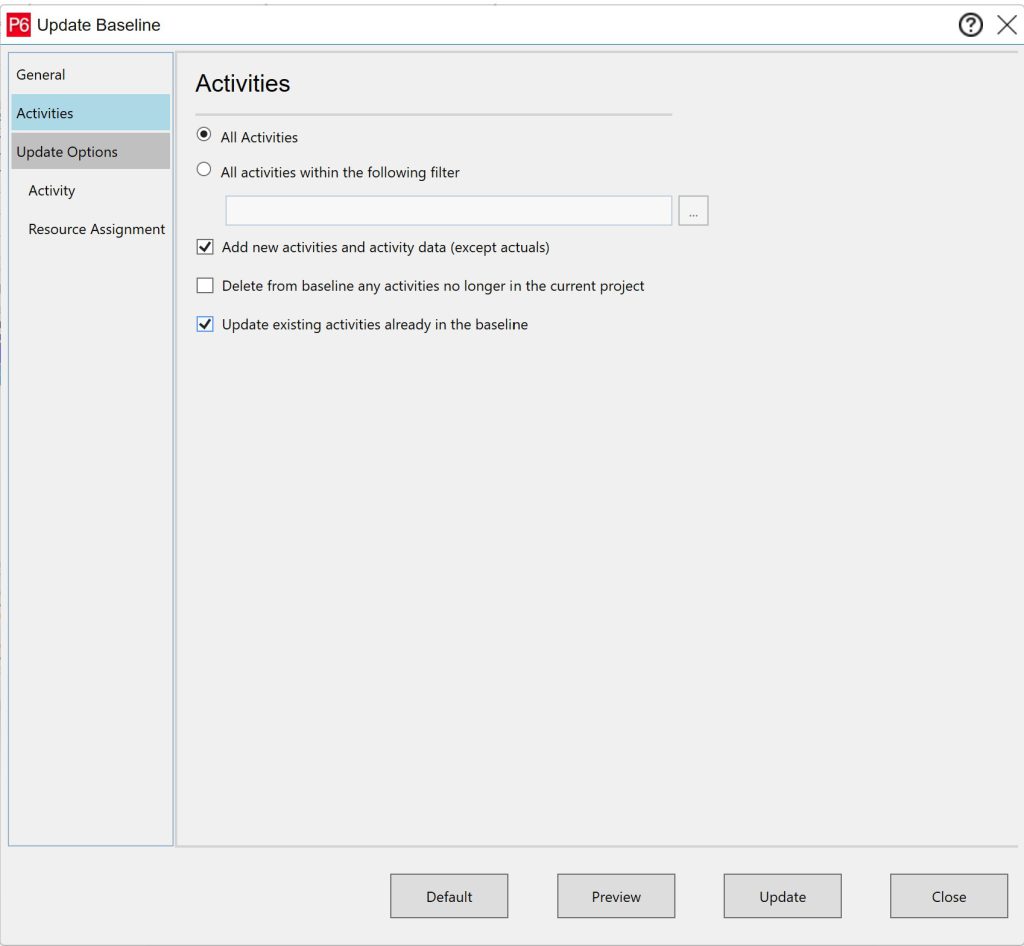
Task: Click the Update button
Action: coord(782,896)
